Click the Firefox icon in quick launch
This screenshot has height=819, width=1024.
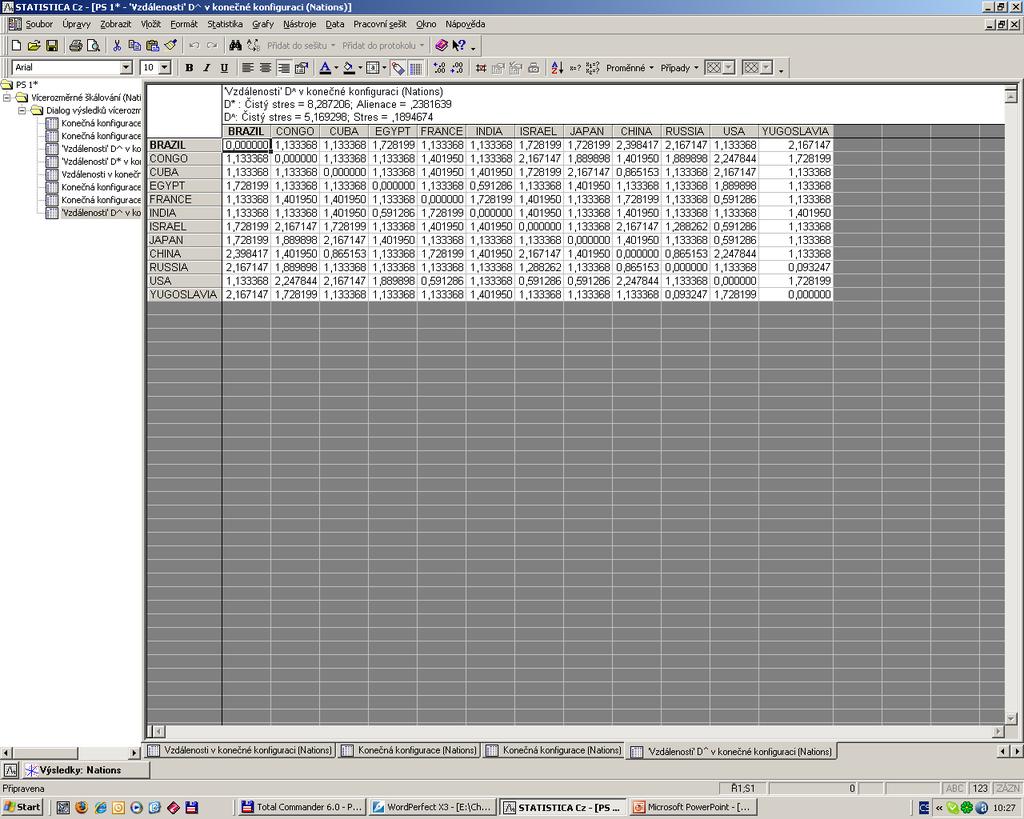(81, 807)
